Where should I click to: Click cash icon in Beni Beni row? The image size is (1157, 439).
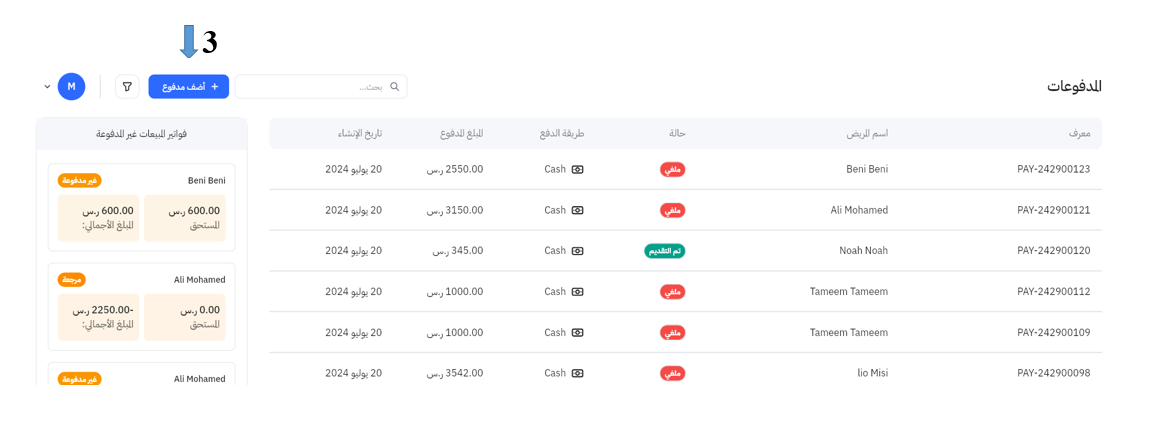click(577, 170)
